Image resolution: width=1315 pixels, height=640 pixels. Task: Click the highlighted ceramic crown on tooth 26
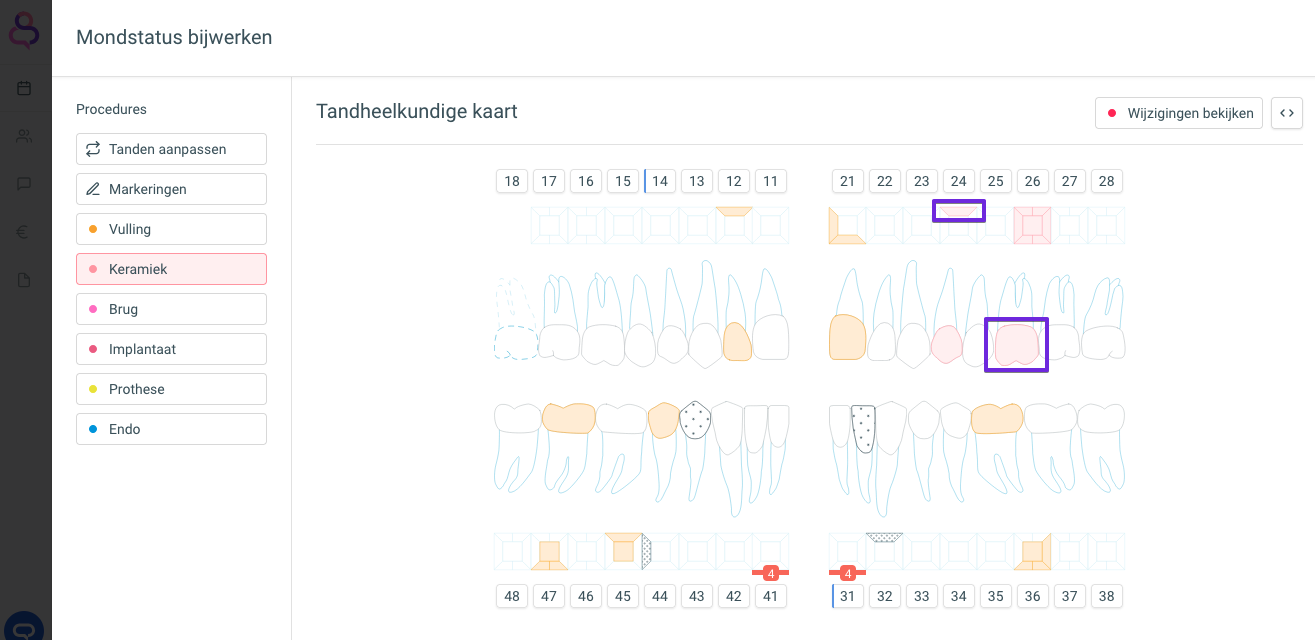point(1017,345)
